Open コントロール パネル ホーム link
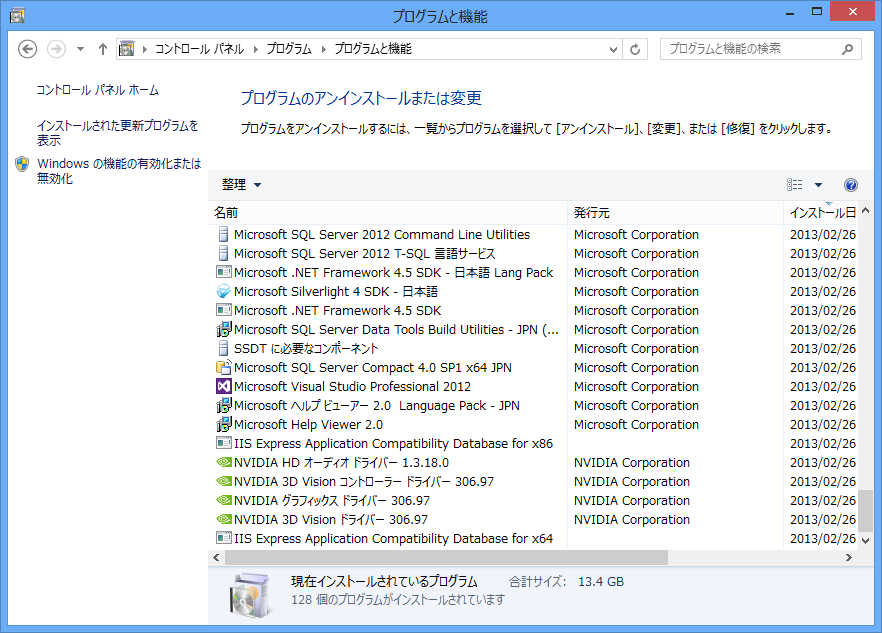Viewport: 882px width, 633px height. click(98, 90)
